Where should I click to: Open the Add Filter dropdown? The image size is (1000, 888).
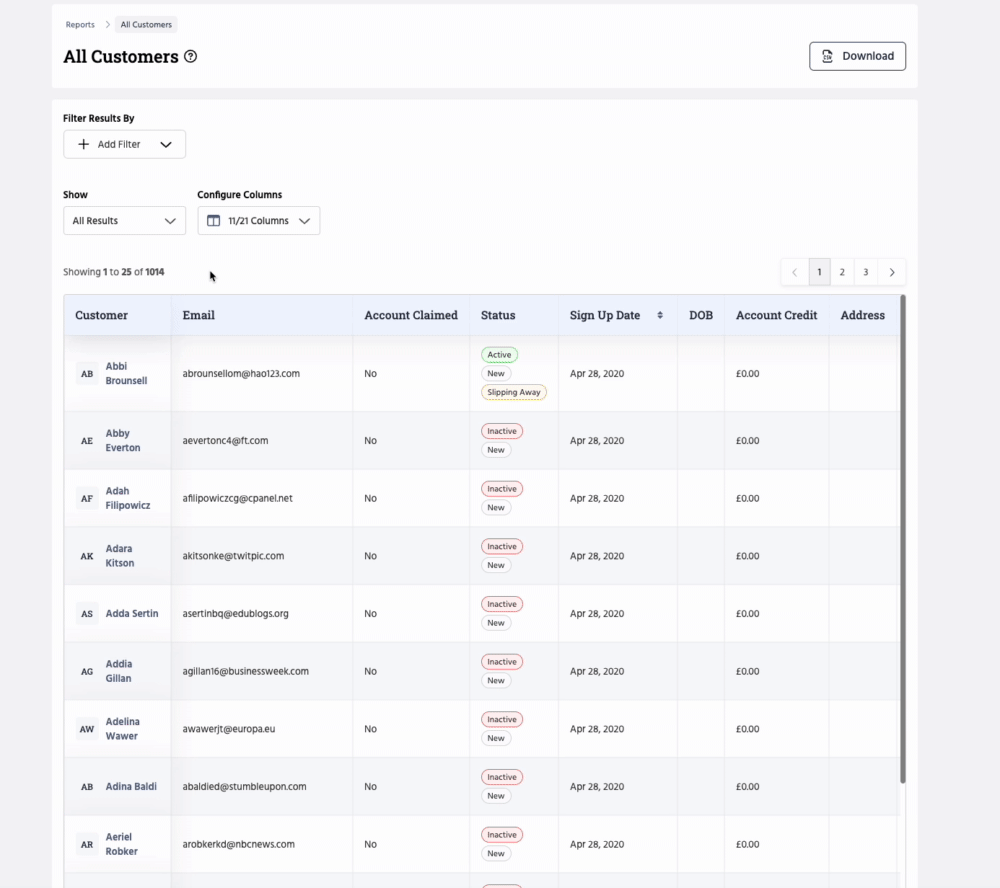coord(124,144)
